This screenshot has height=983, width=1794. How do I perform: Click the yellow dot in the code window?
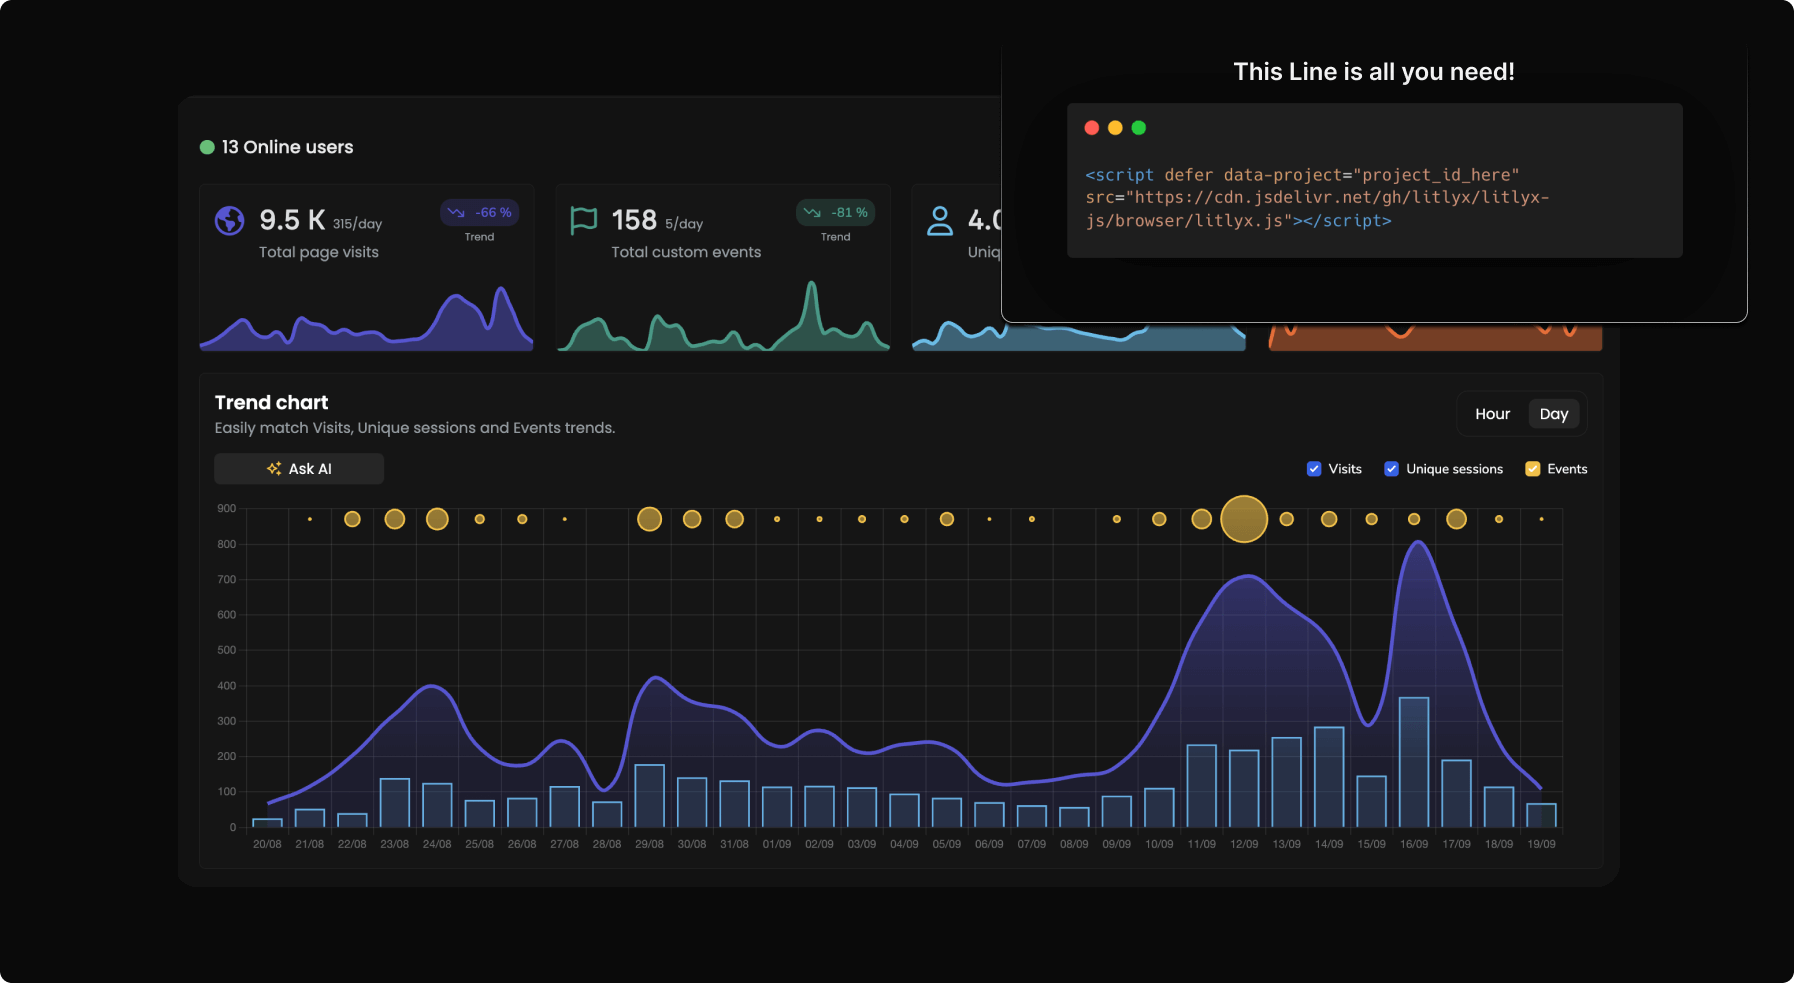click(x=1115, y=128)
